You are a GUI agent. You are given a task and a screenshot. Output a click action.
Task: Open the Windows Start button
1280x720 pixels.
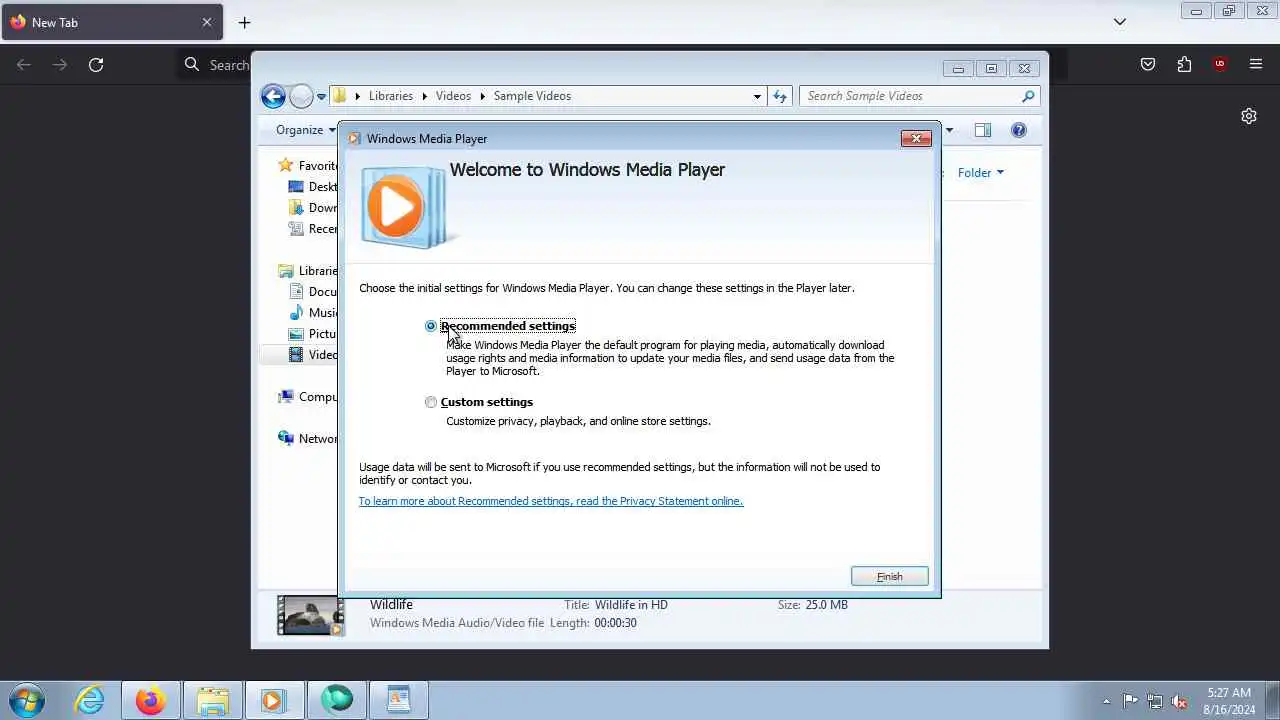pyautogui.click(x=26, y=700)
